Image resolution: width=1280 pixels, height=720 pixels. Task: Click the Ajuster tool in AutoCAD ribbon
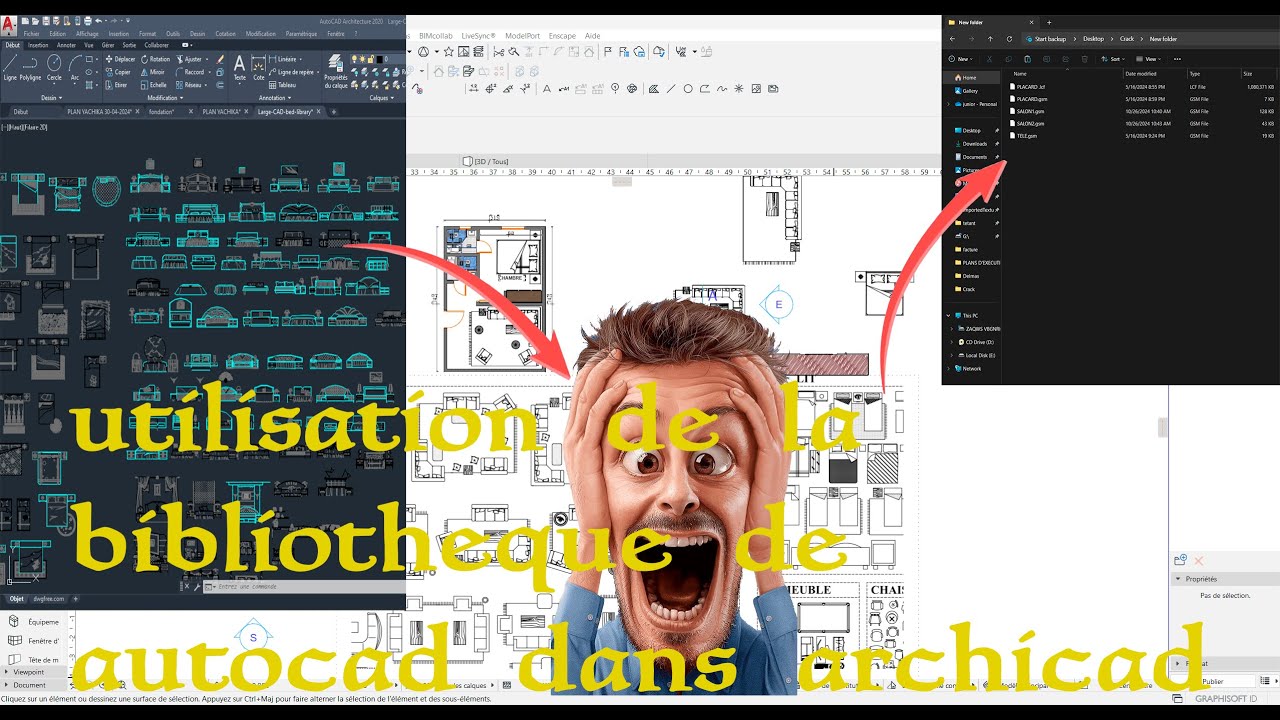pos(188,59)
